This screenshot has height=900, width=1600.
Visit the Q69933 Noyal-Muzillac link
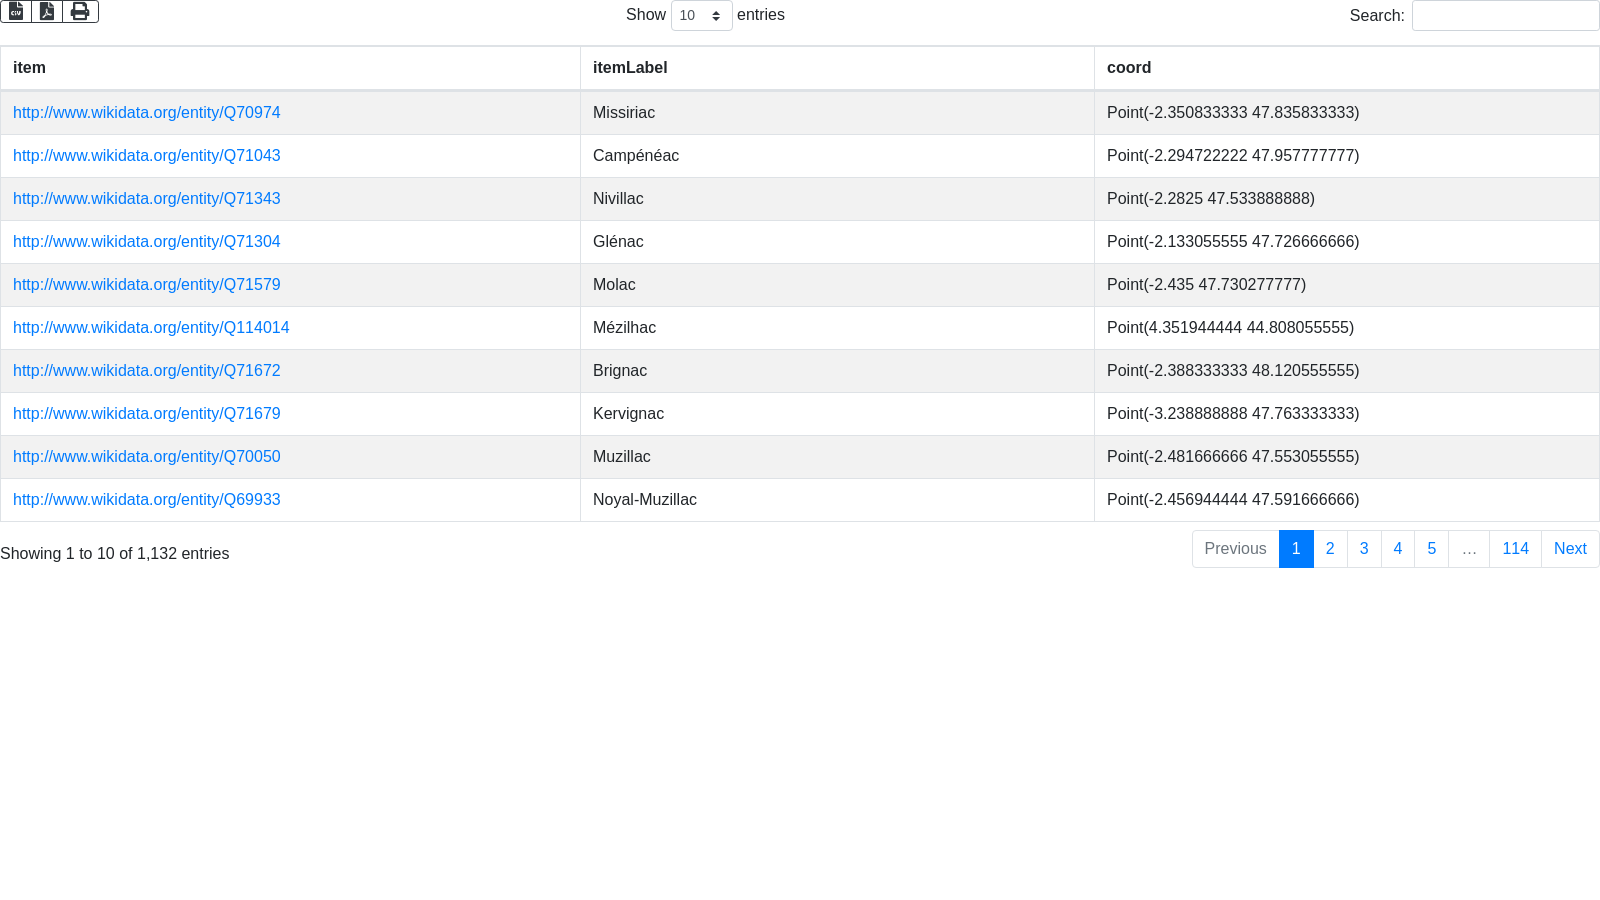point(147,500)
